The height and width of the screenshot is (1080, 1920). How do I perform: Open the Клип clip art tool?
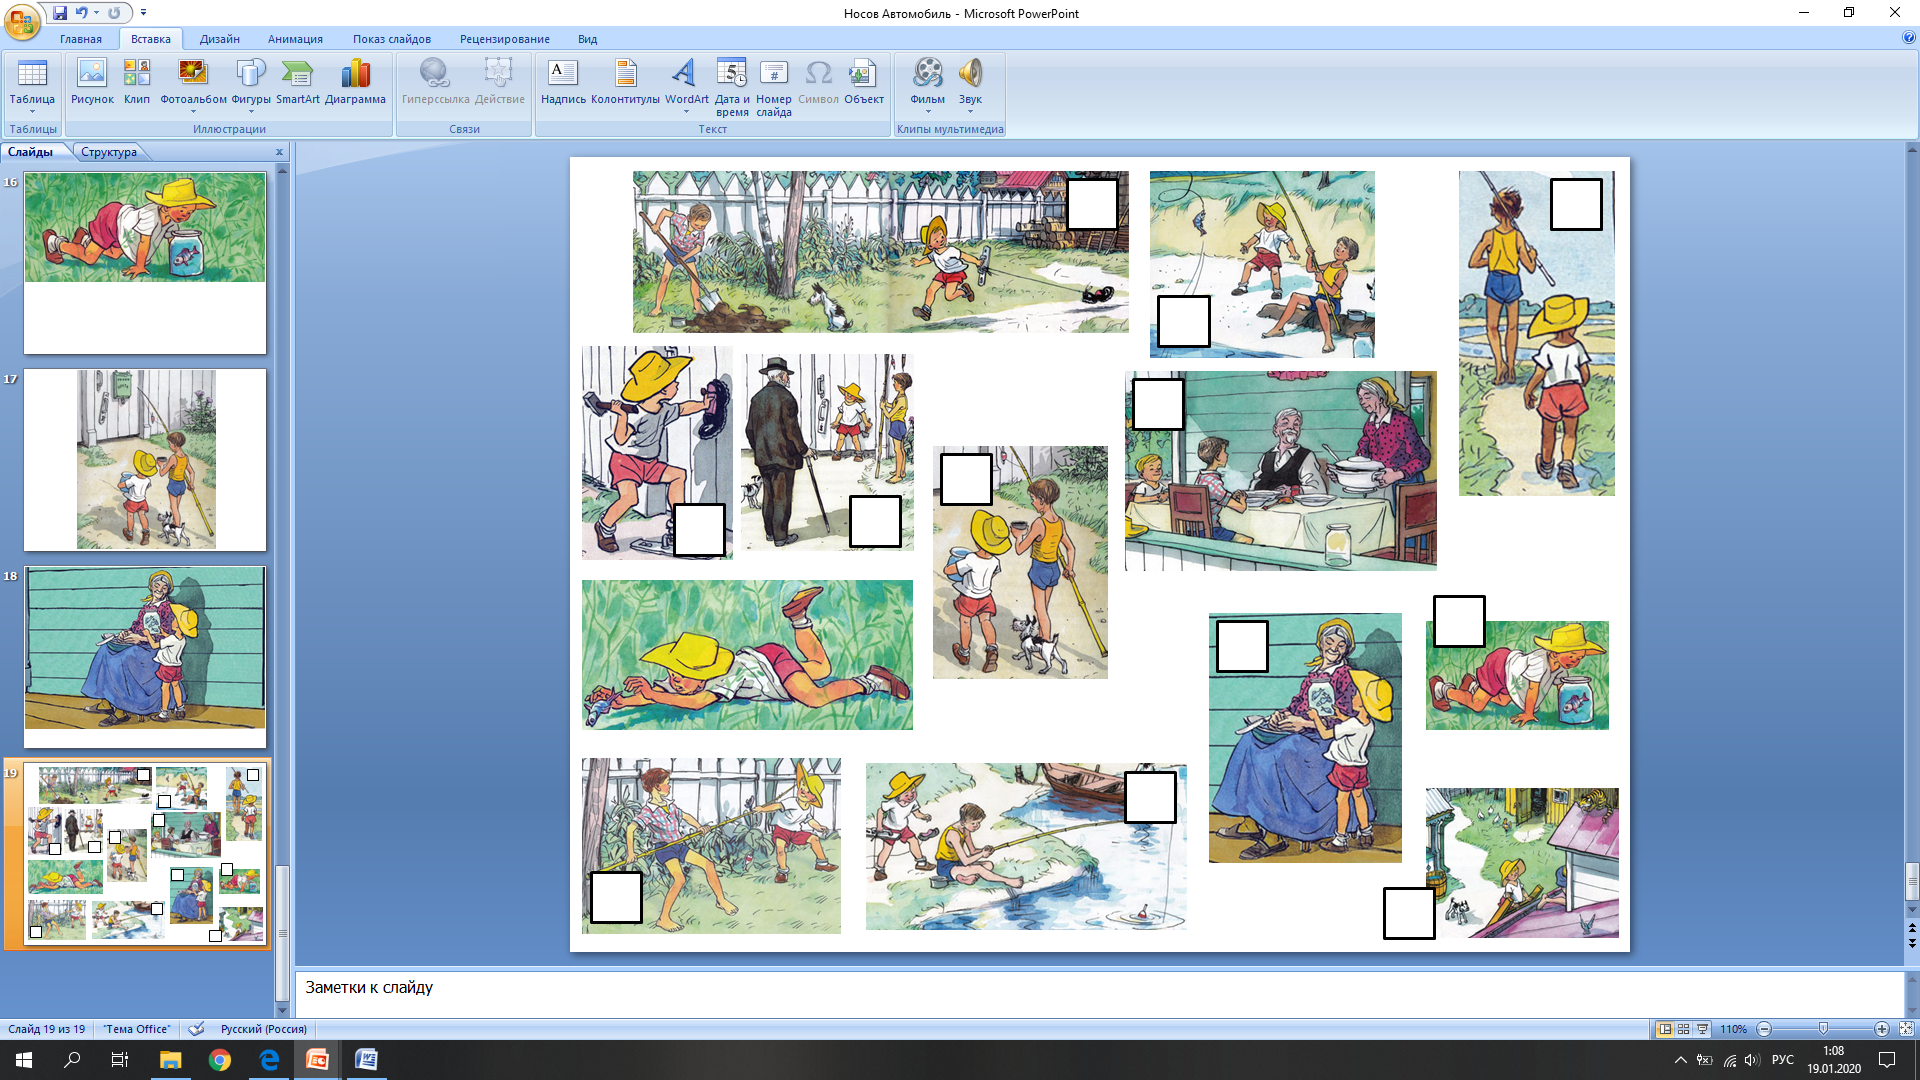pyautogui.click(x=137, y=82)
